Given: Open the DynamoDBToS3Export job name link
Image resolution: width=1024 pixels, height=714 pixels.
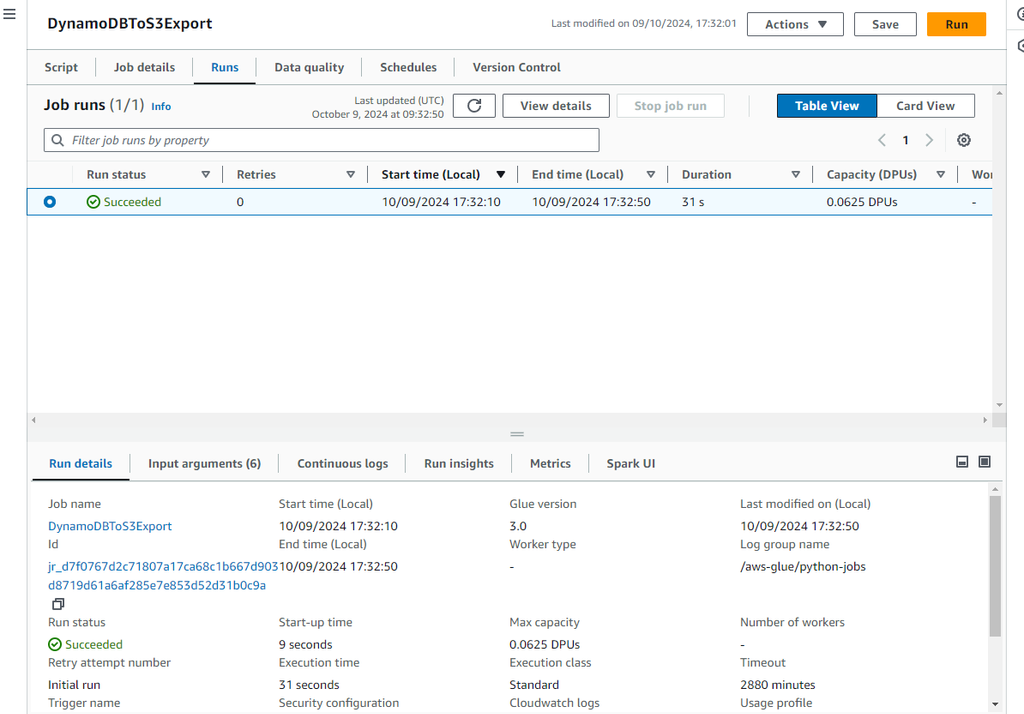Looking at the screenshot, I should (110, 526).
